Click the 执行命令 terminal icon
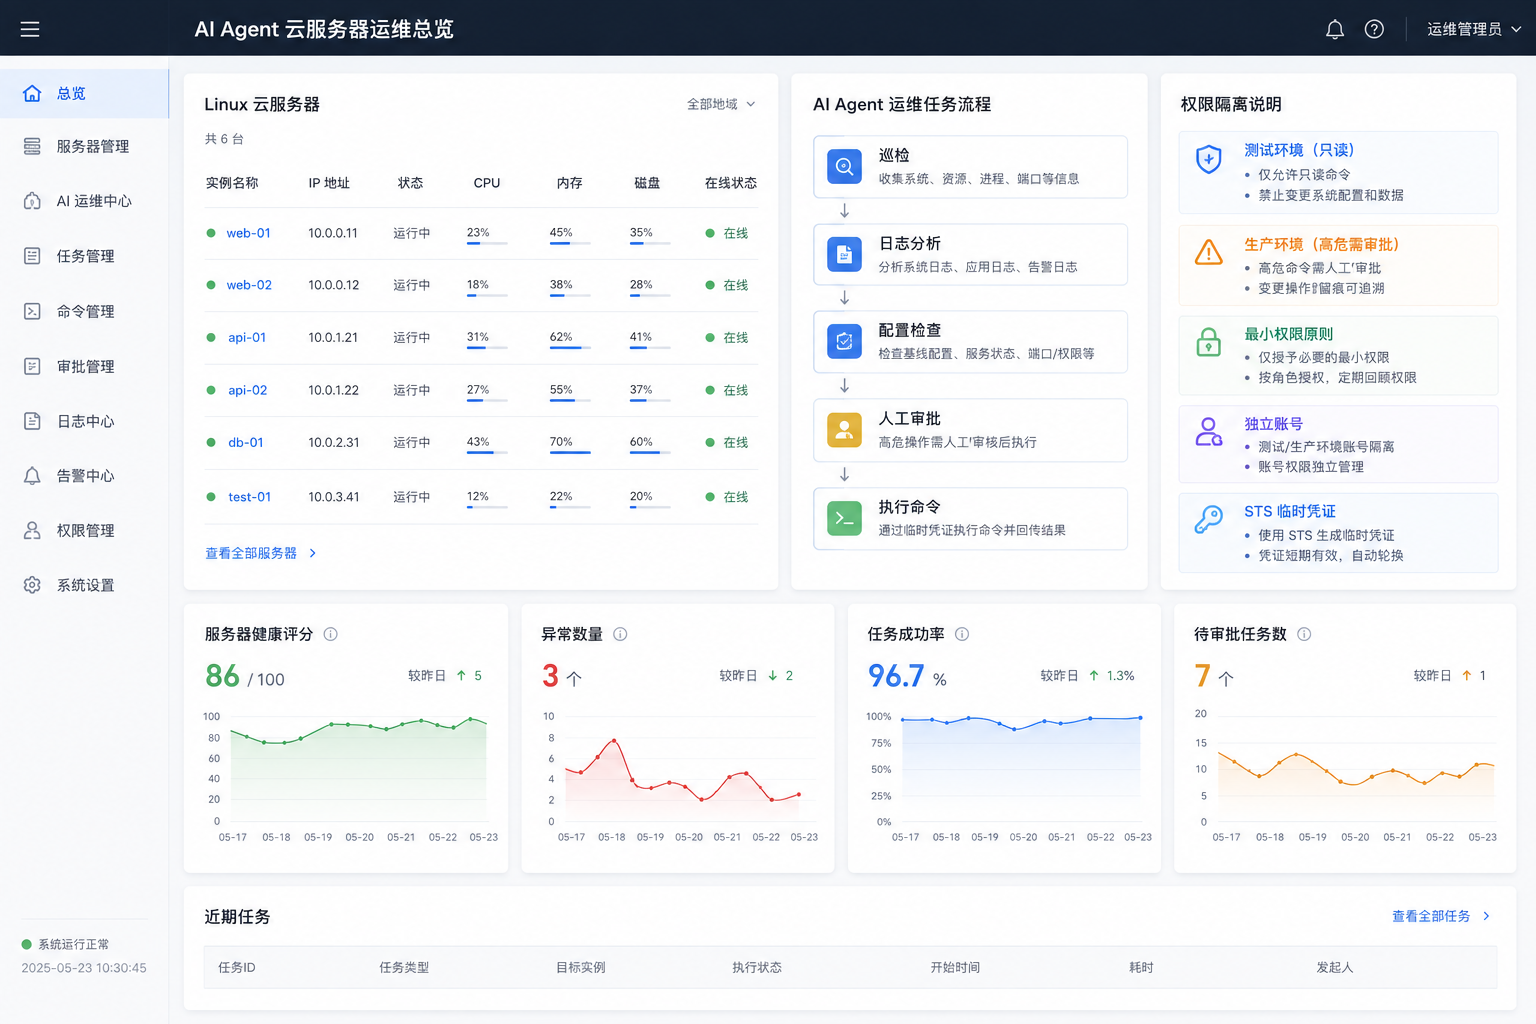The image size is (1536, 1024). [844, 518]
